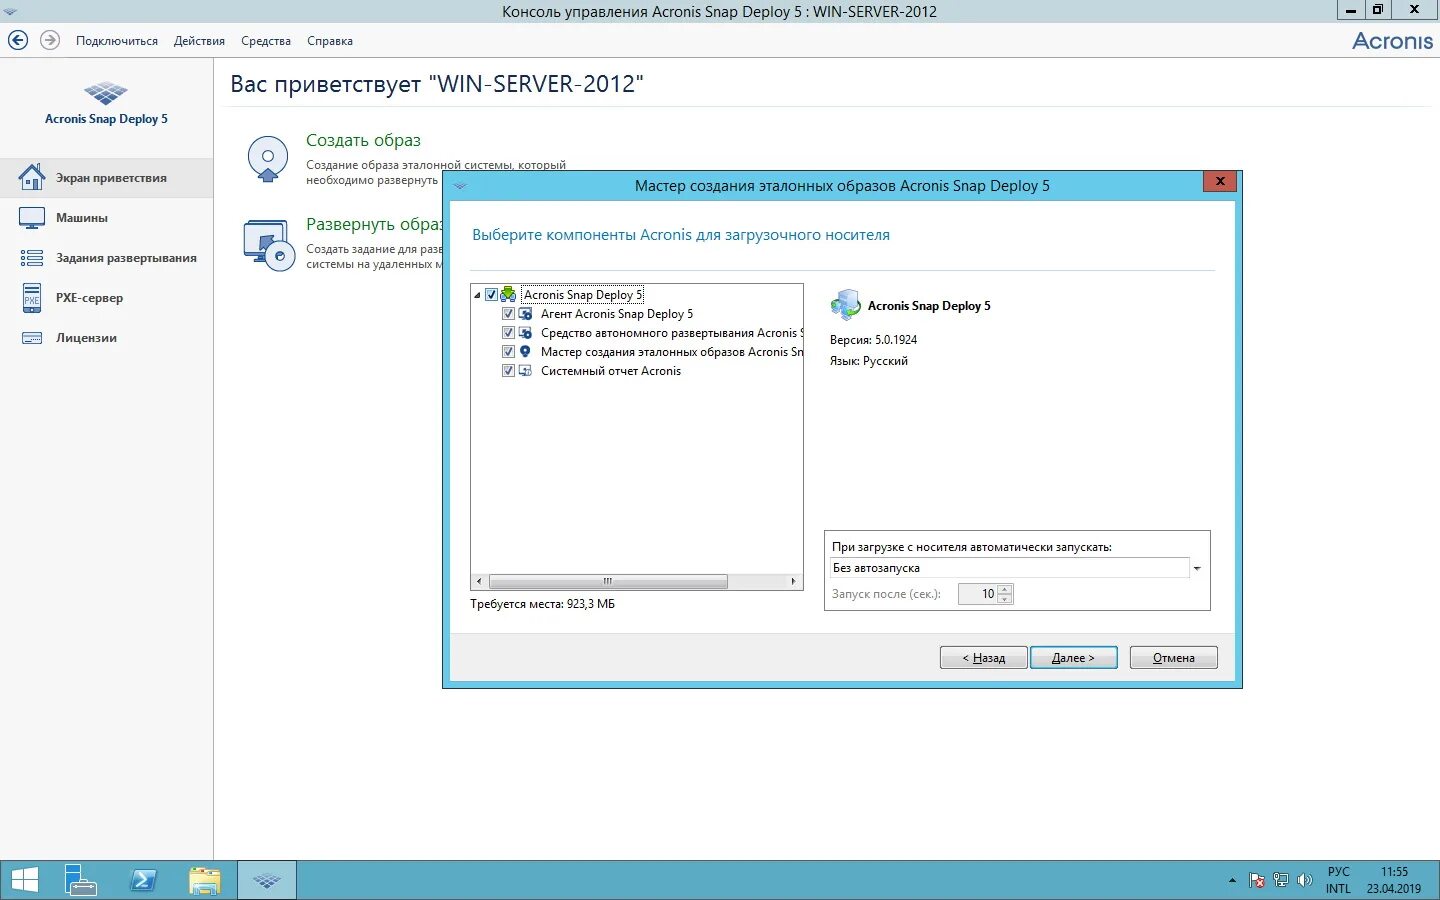This screenshot has width=1440, height=900.
Task: Click the Создать образ disc icon
Action: (268, 159)
